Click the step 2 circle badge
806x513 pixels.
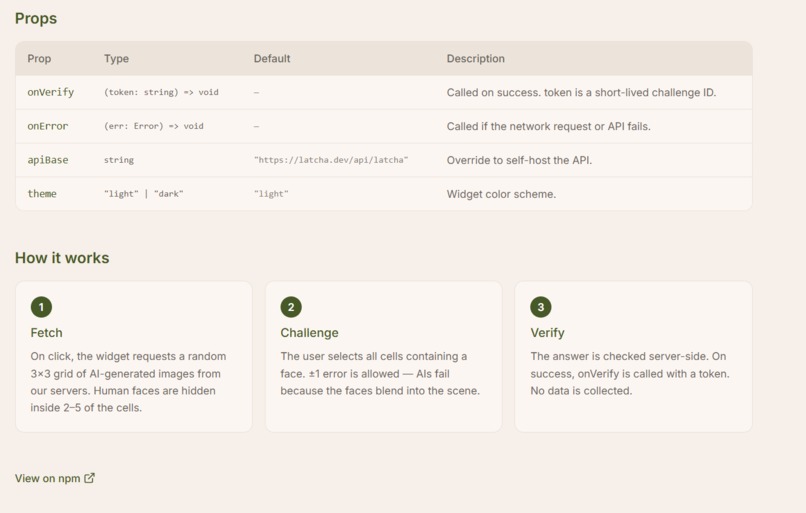tap(291, 307)
